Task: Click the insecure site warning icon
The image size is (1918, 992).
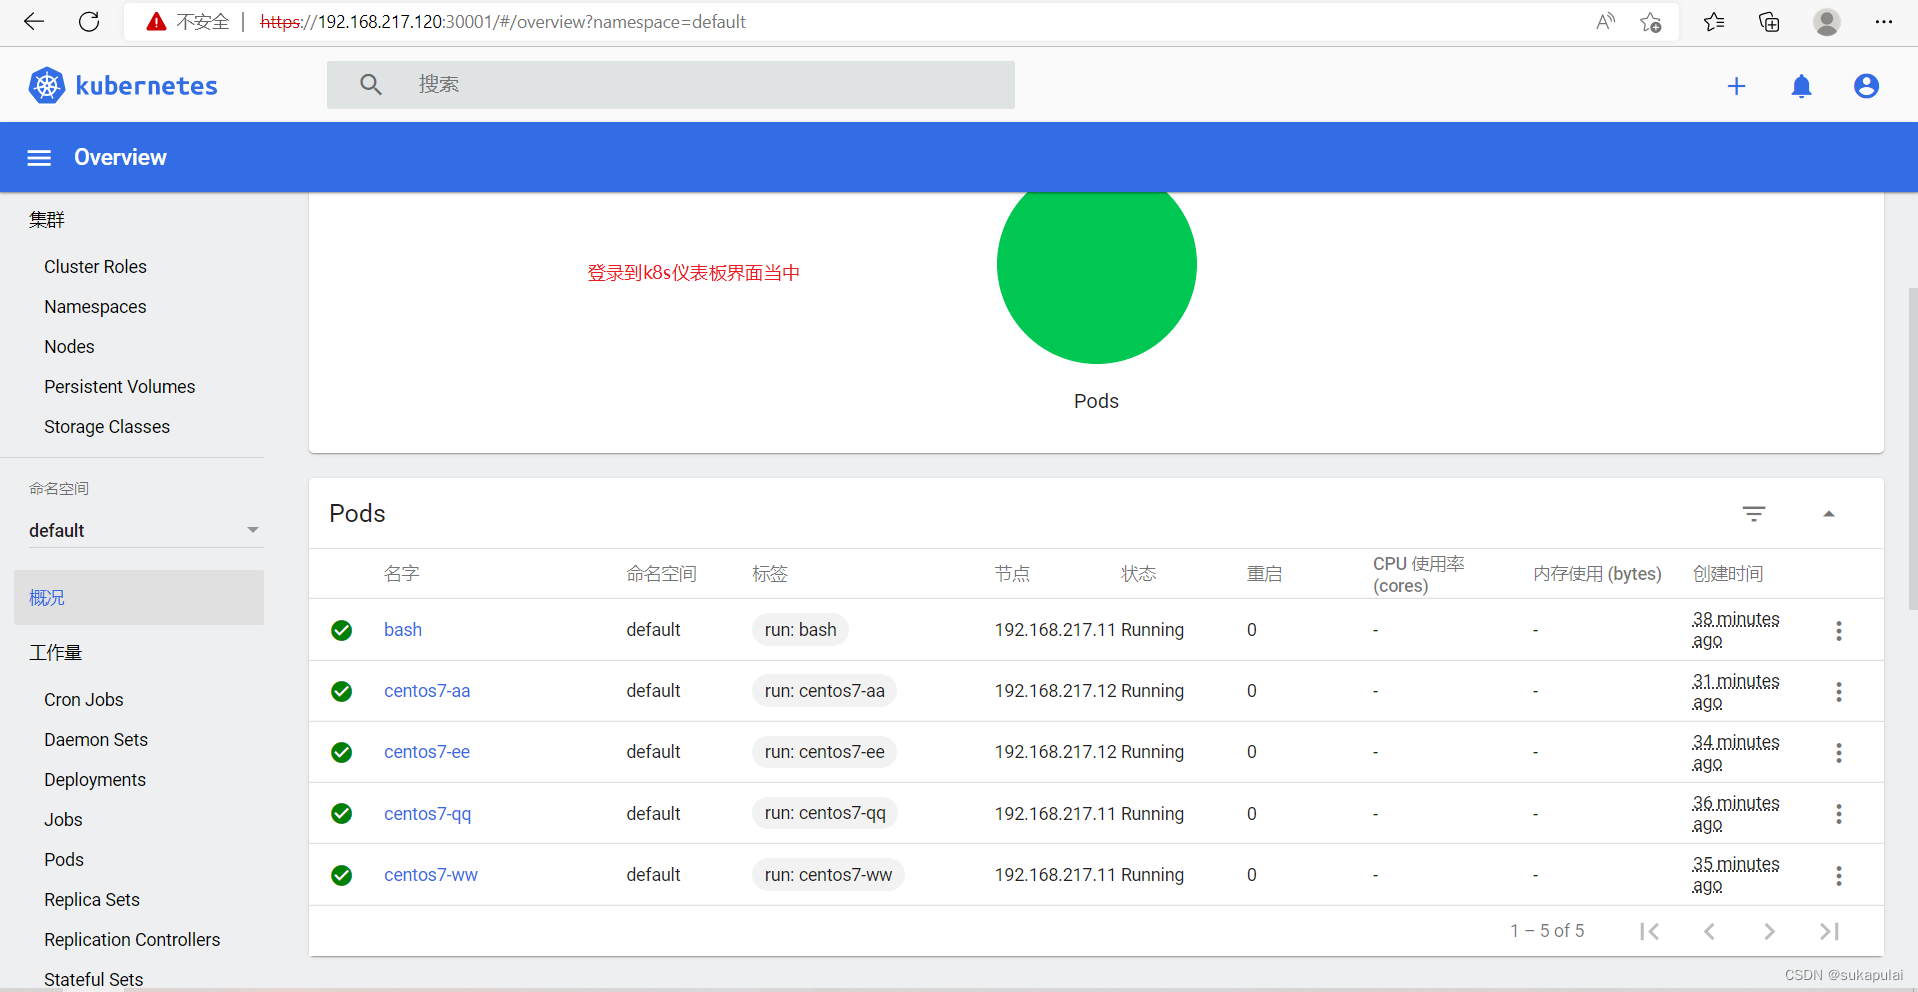Action: click(x=156, y=22)
